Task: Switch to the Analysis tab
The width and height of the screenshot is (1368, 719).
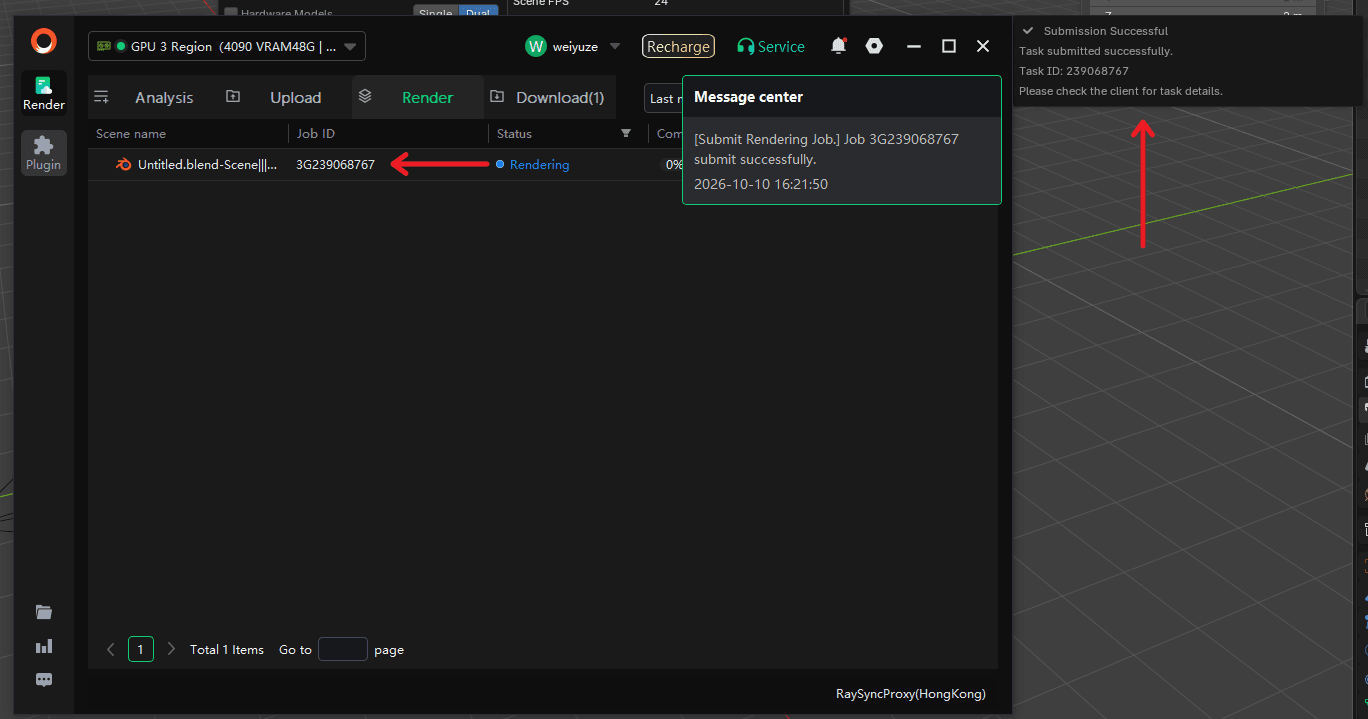Action: tap(164, 97)
